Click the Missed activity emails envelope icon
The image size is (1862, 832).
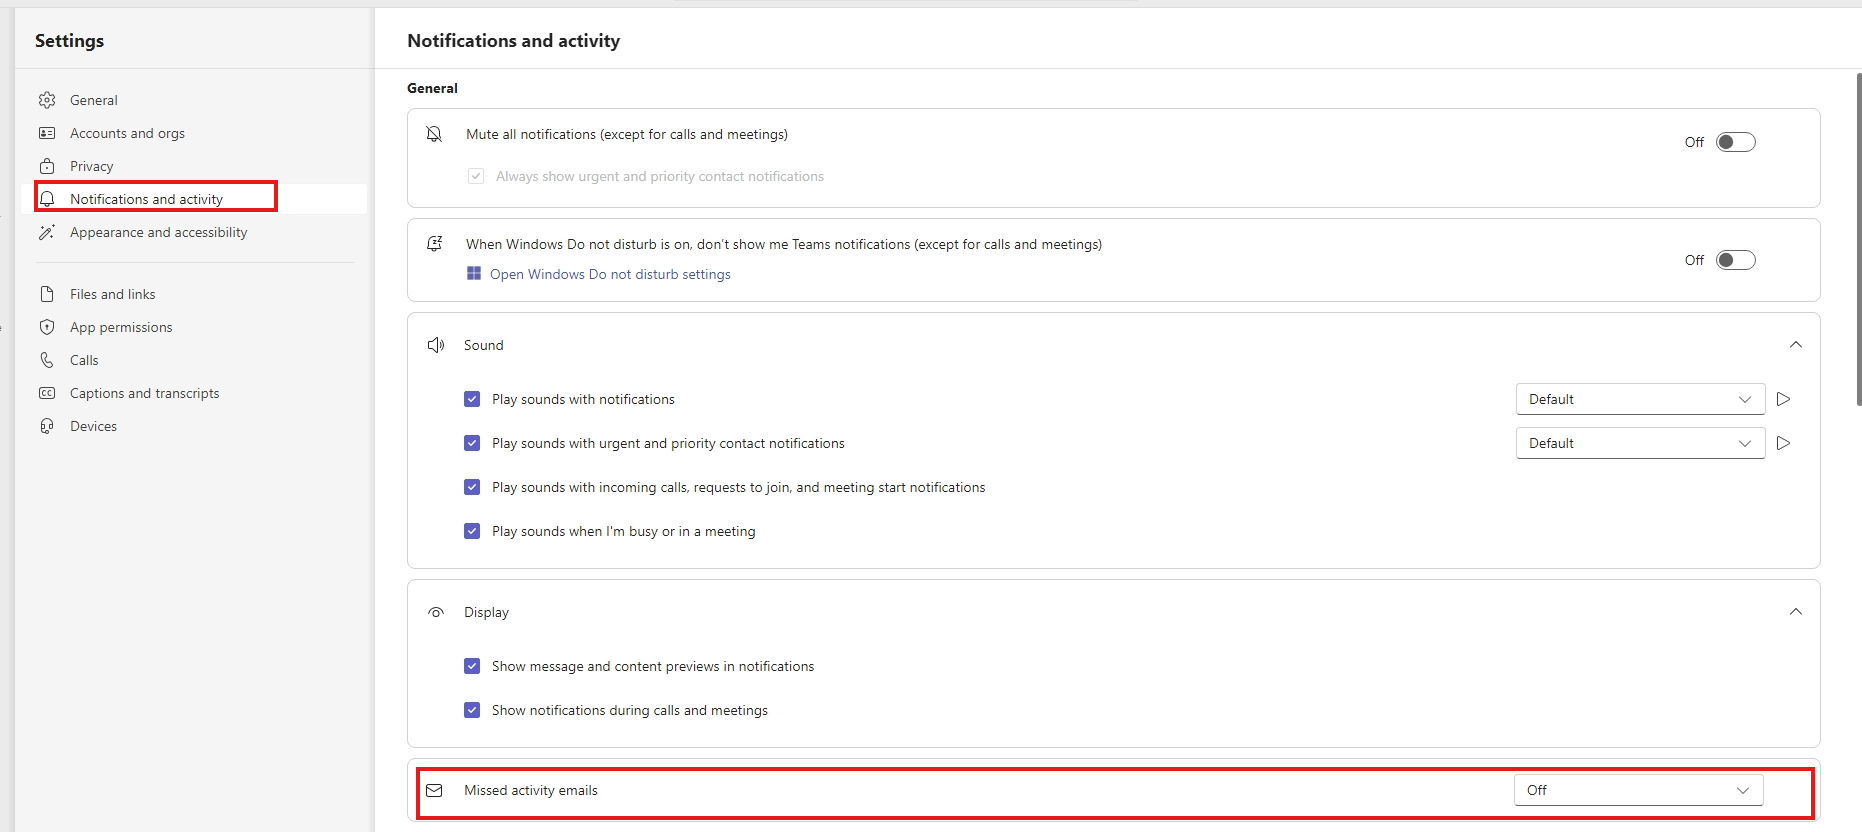(x=434, y=790)
